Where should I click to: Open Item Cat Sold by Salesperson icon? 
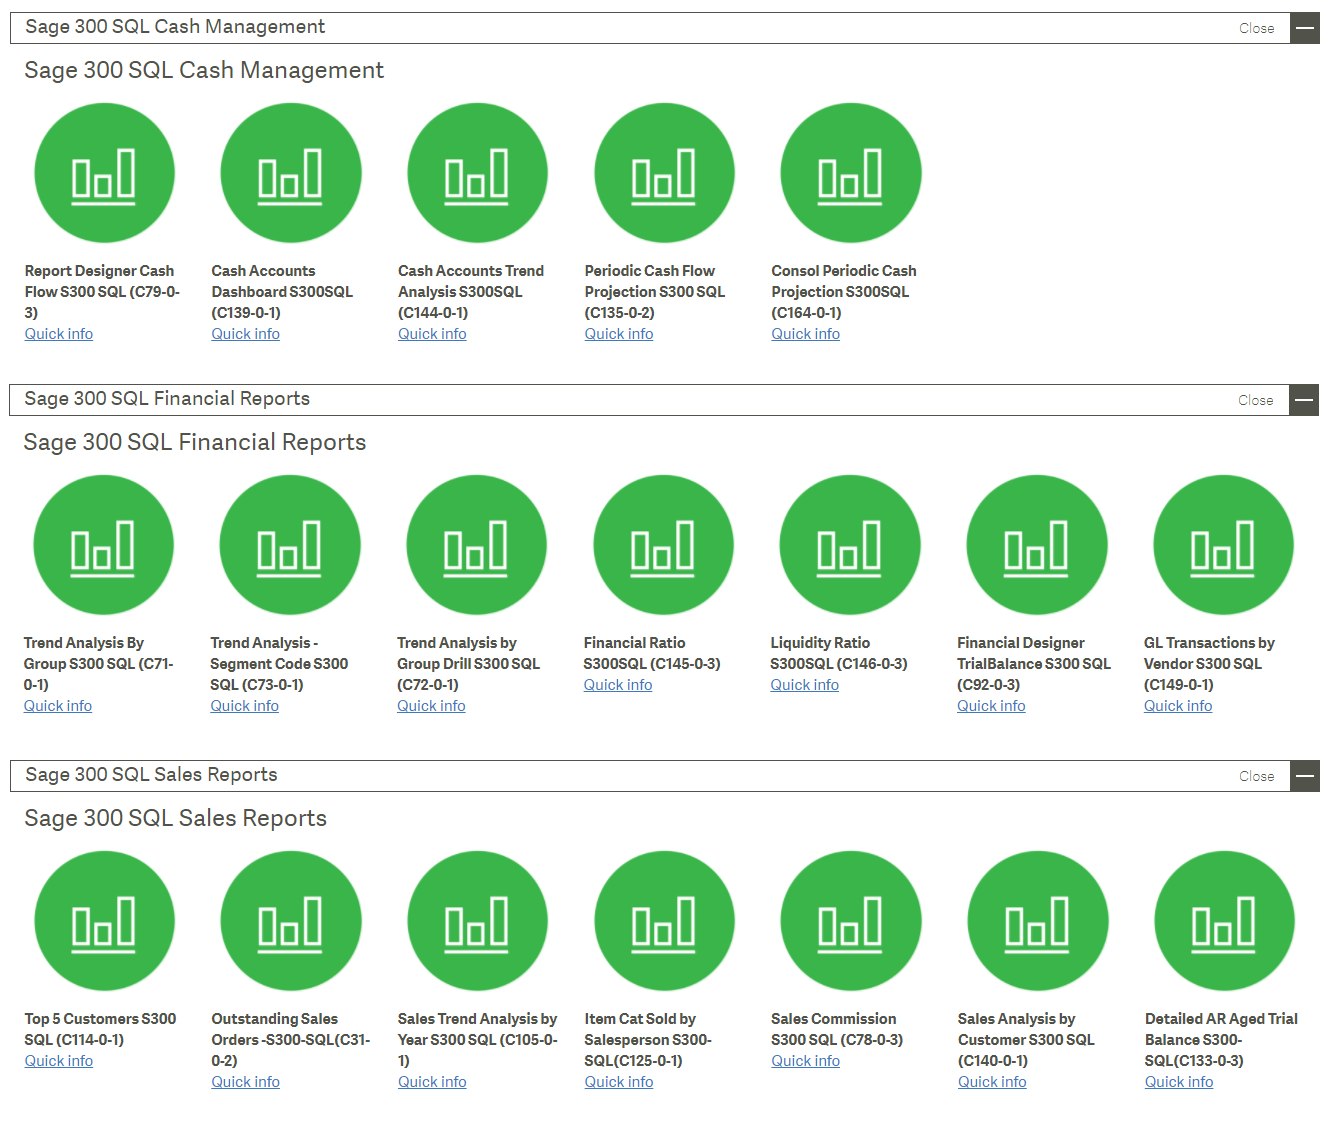tap(665, 921)
